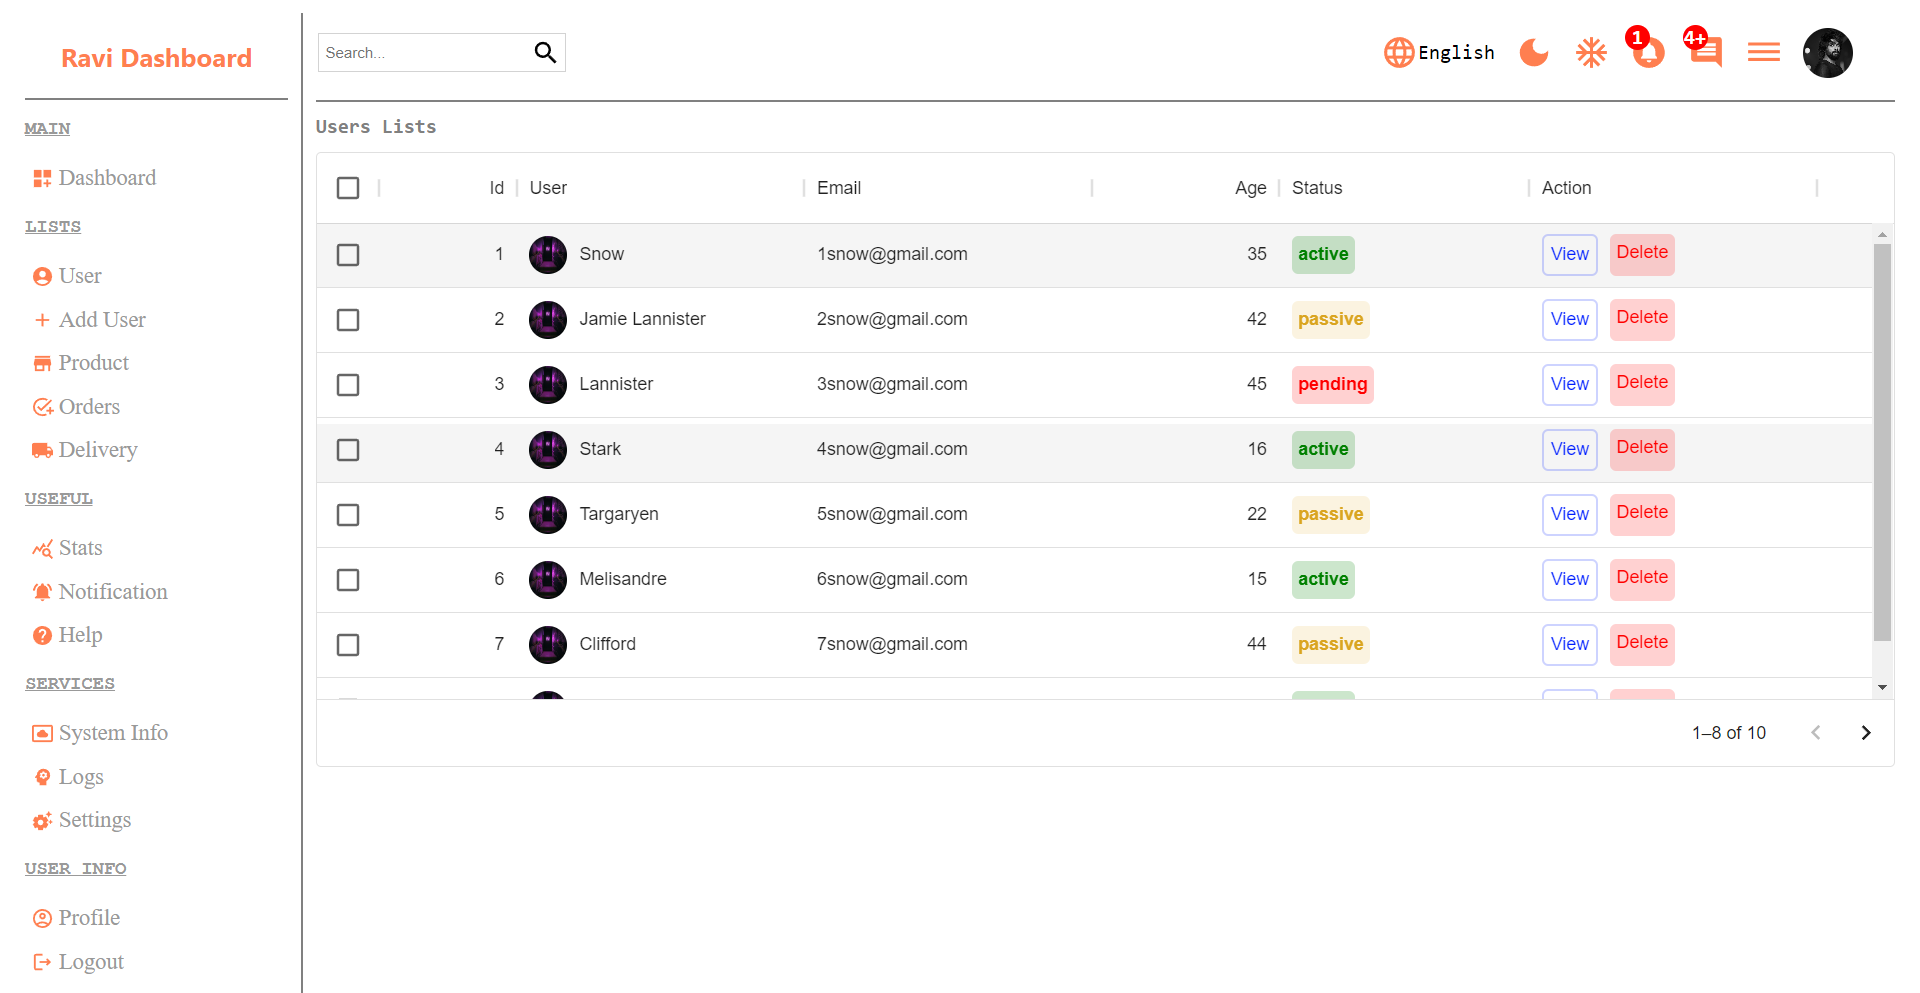Check the select-all checkbox in the table header
Screen dimensions: 1920x993
coord(348,187)
